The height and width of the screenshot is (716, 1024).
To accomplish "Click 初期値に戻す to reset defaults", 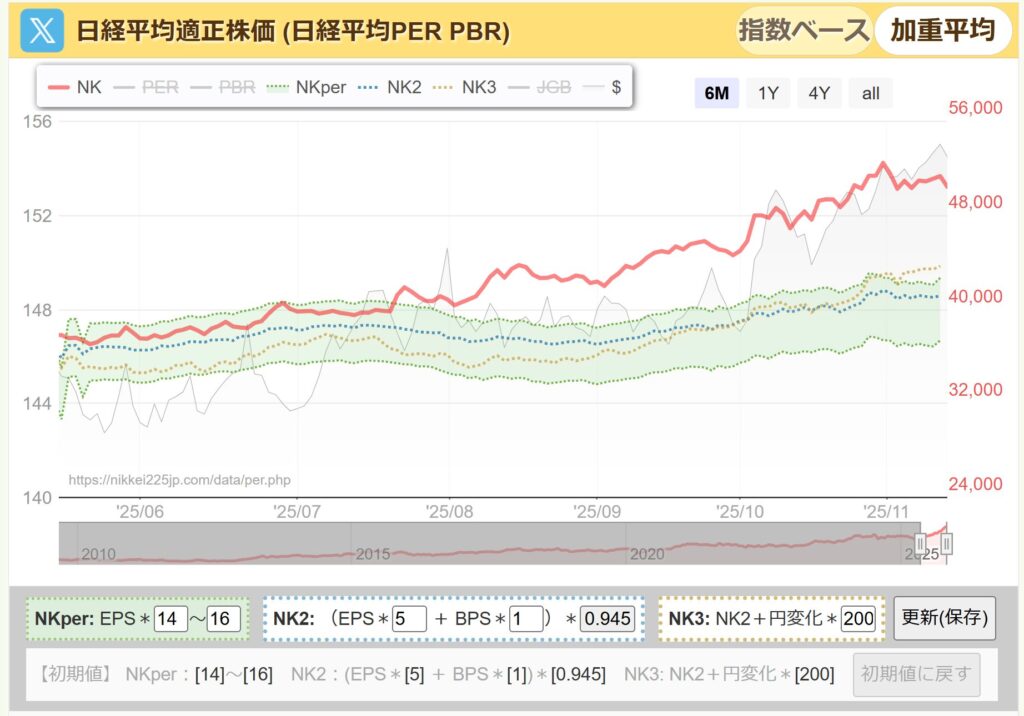I will point(915,674).
